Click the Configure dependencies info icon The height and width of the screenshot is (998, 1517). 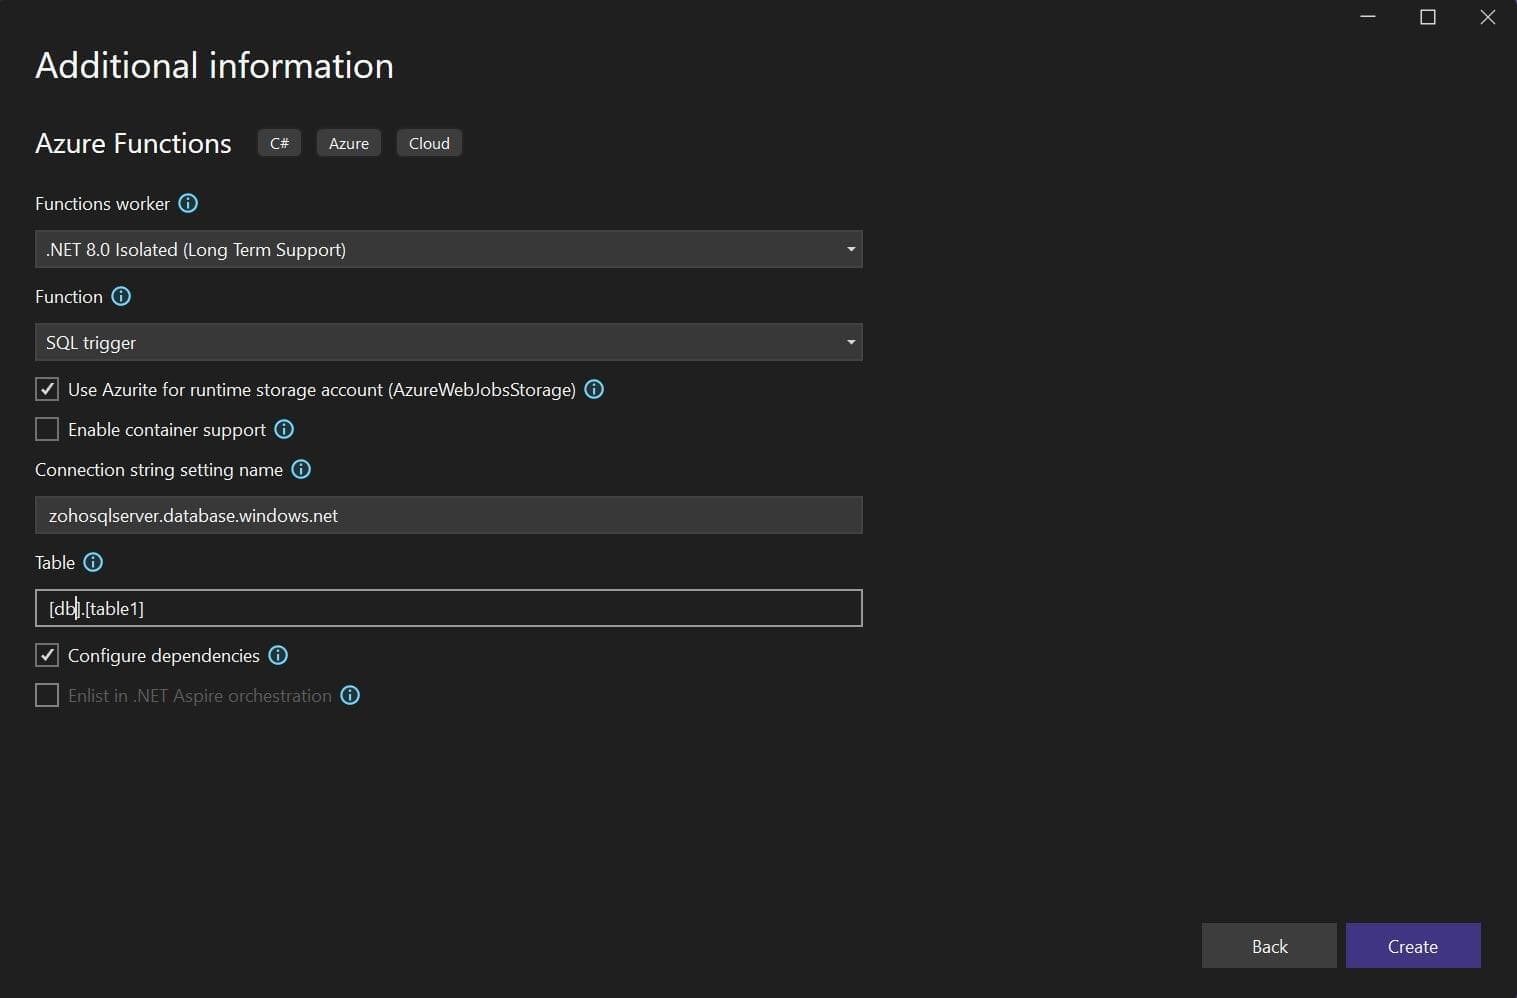click(x=278, y=655)
